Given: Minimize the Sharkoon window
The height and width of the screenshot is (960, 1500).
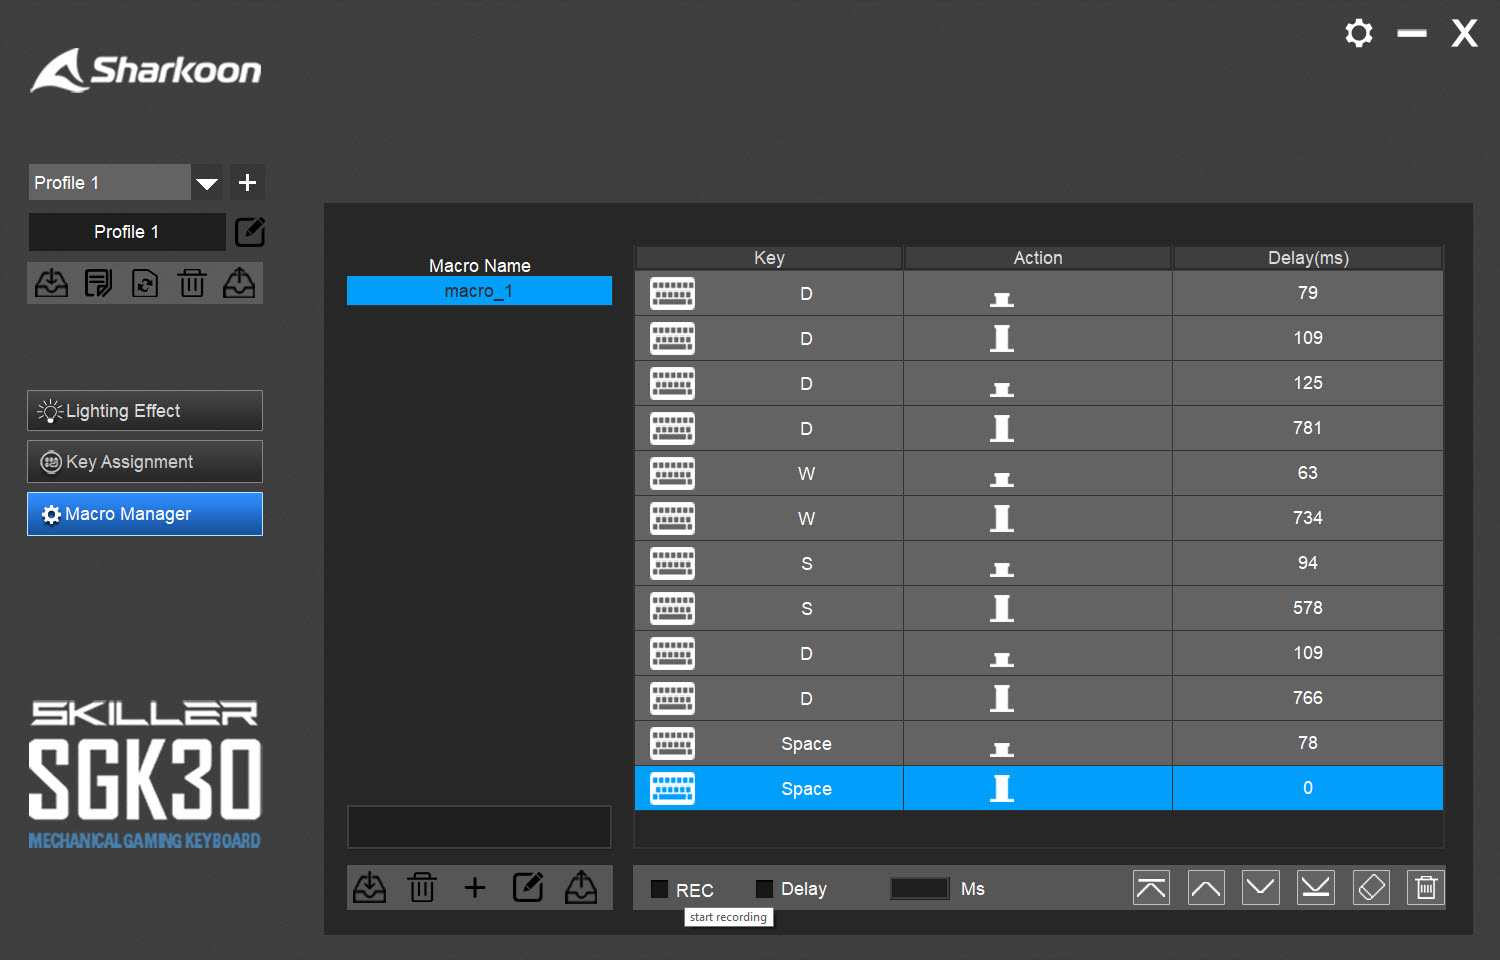Looking at the screenshot, I should pyautogui.click(x=1412, y=33).
